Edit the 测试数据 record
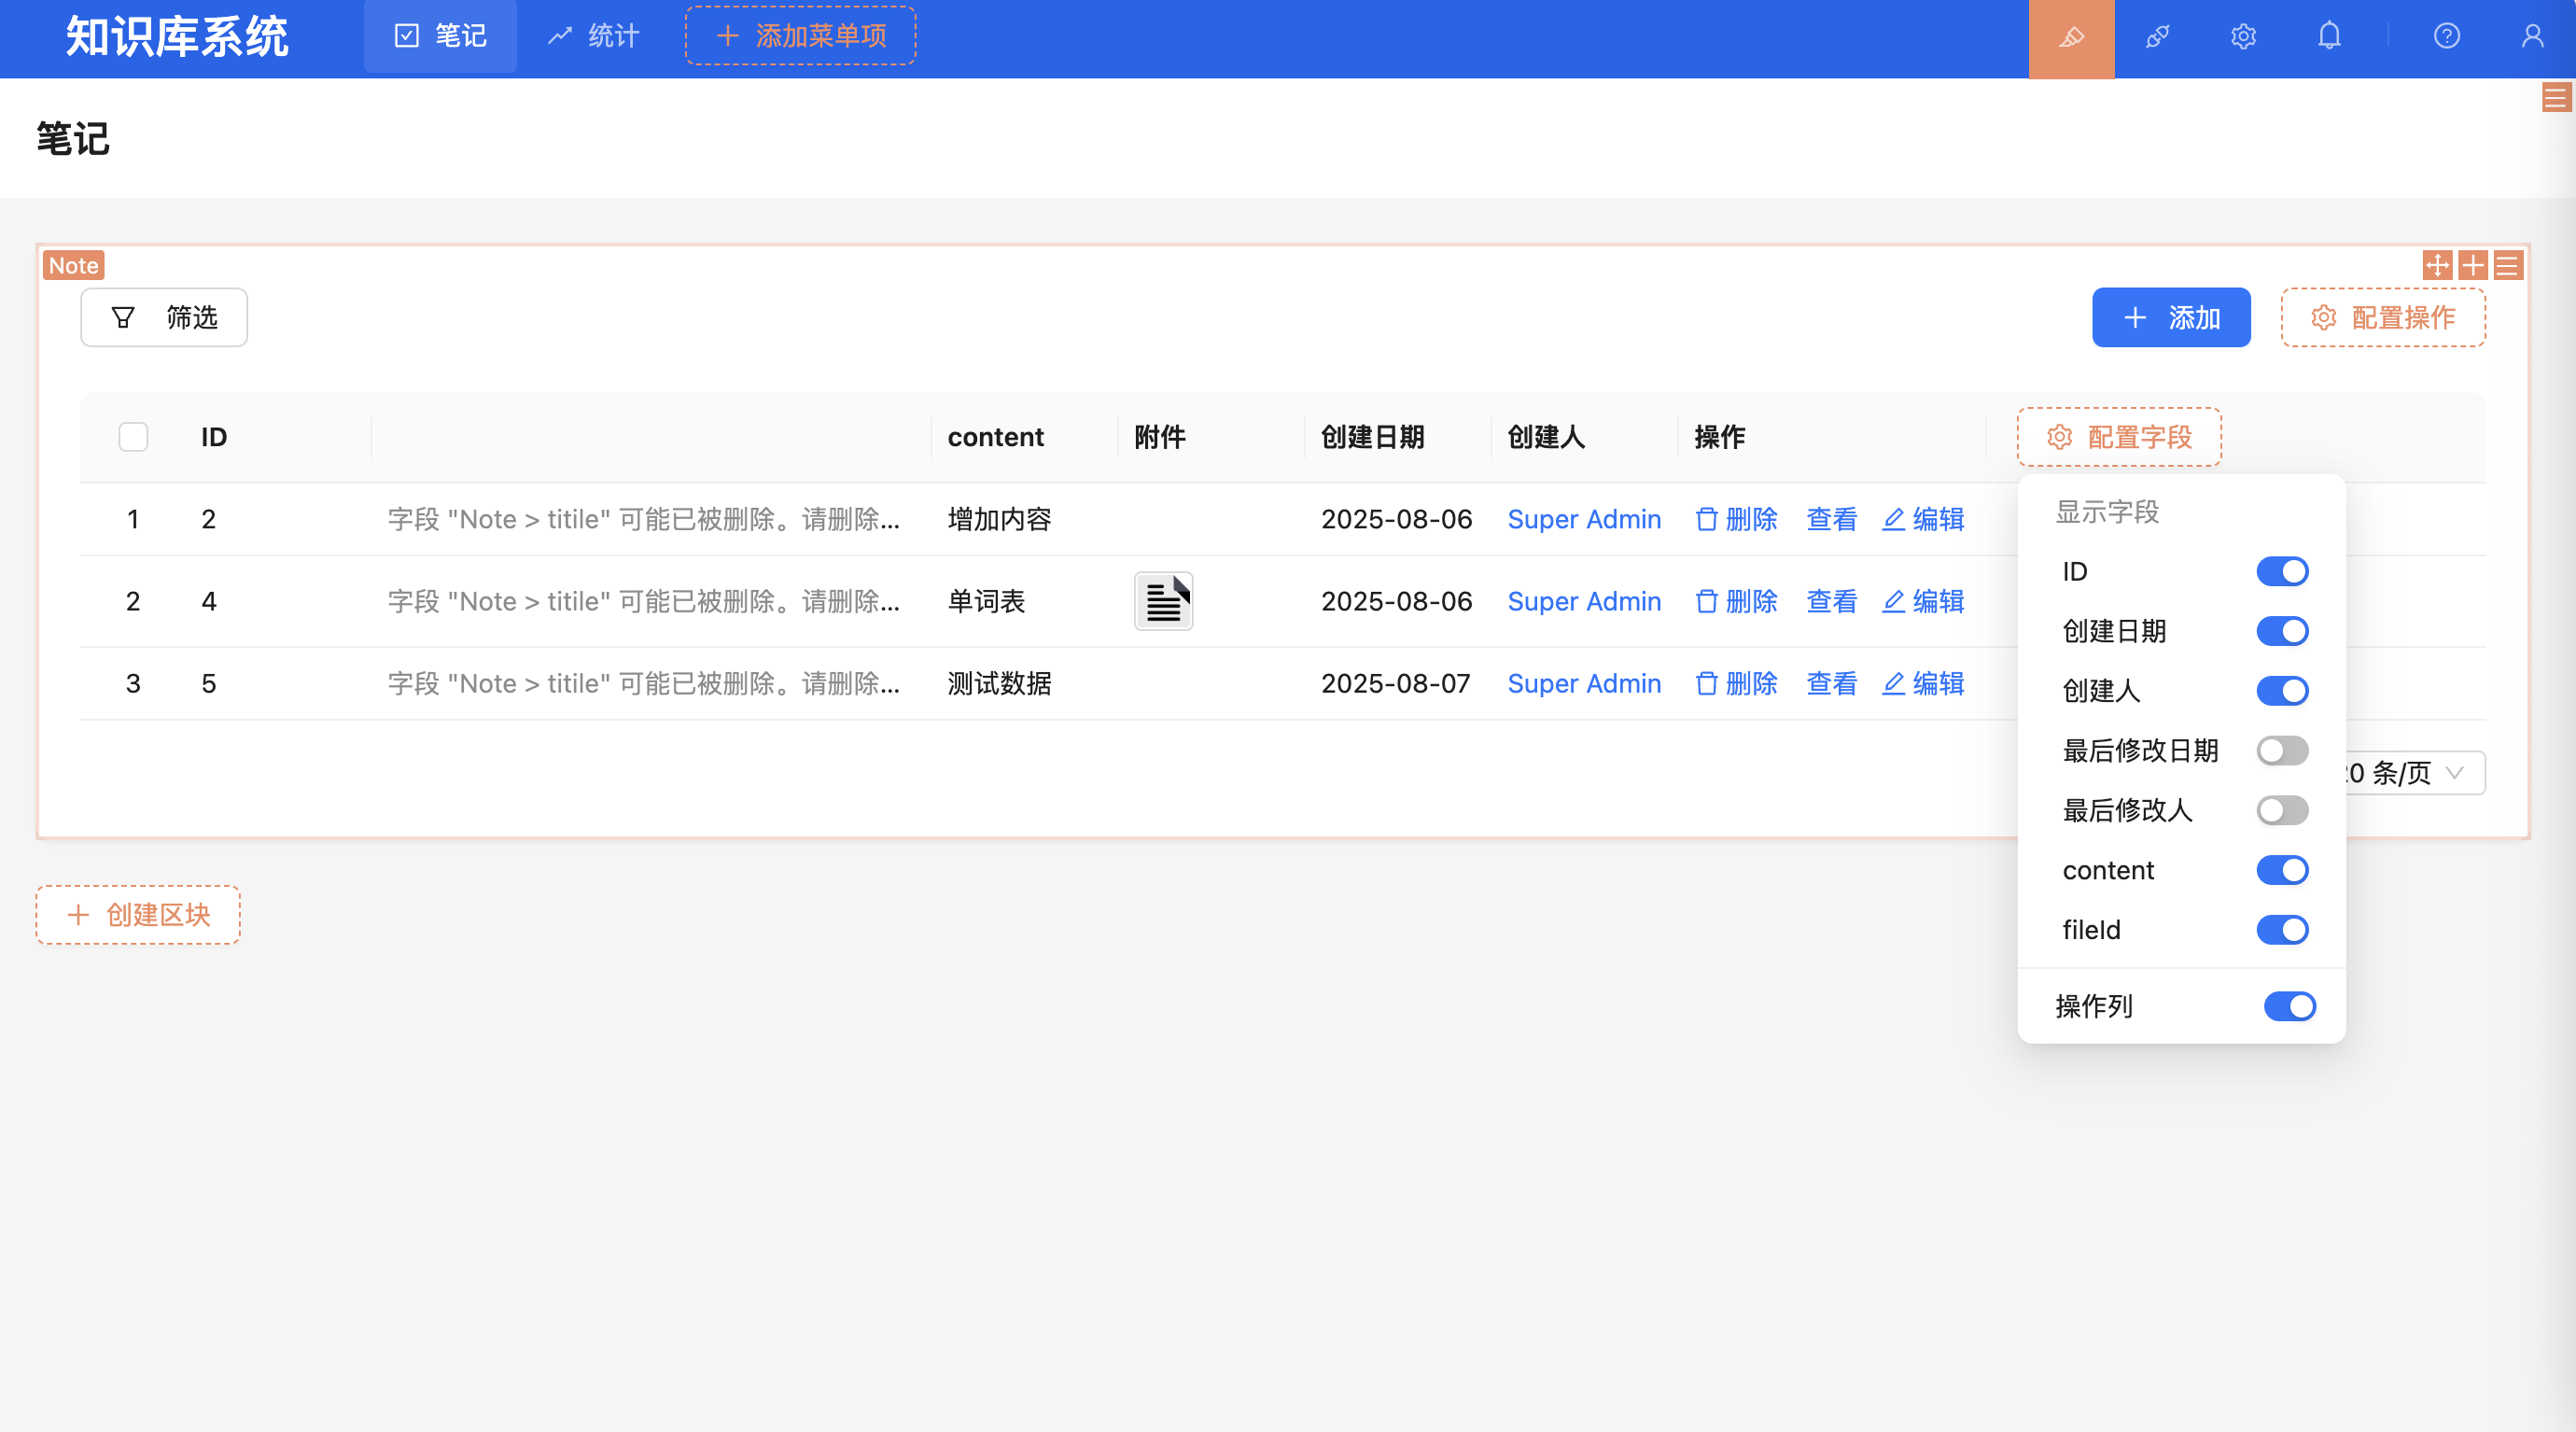Image resolution: width=2576 pixels, height=1432 pixels. 1922,683
